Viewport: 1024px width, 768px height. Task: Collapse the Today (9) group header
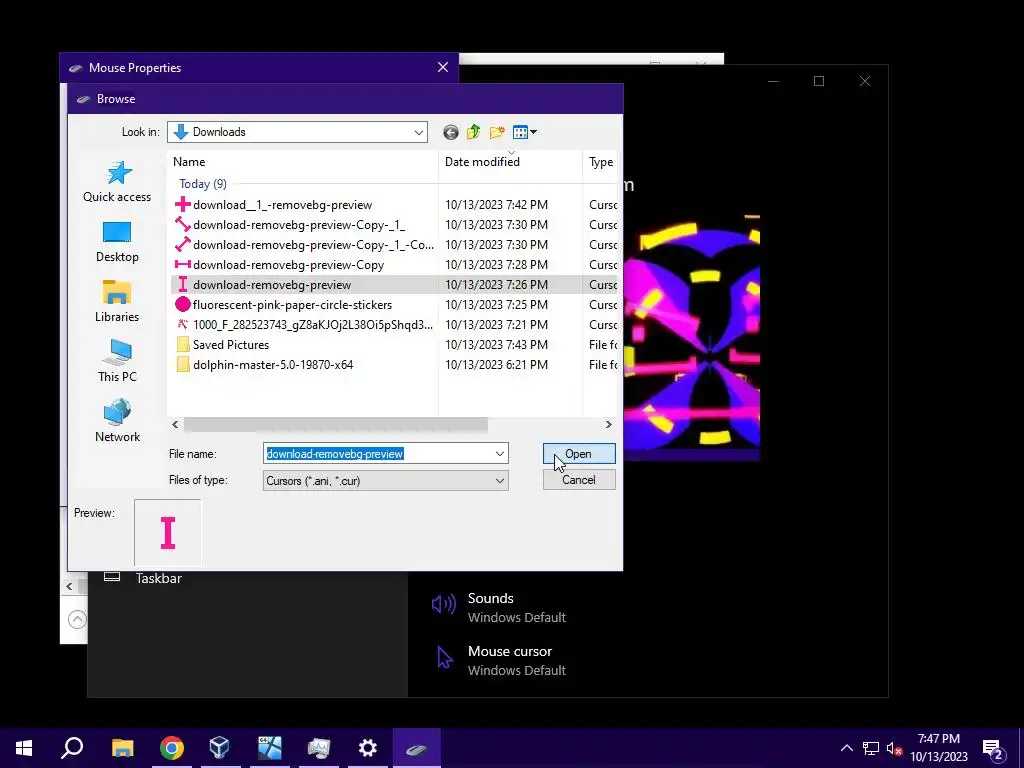pos(202,184)
